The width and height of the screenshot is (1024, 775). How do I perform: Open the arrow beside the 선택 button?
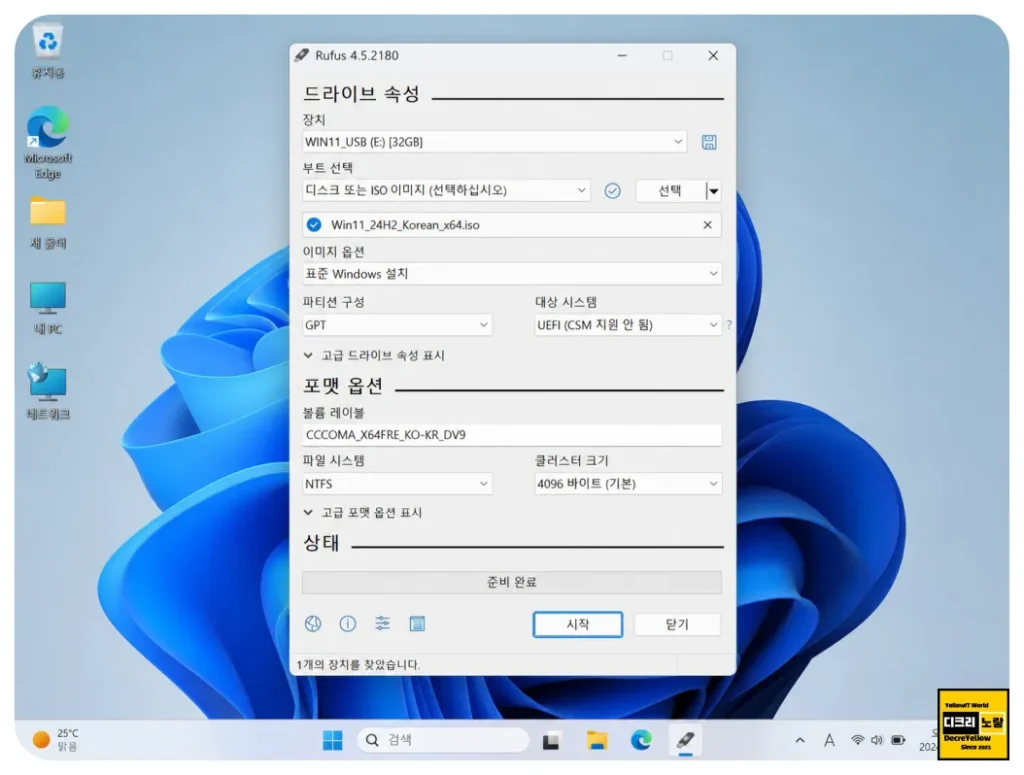(714, 191)
